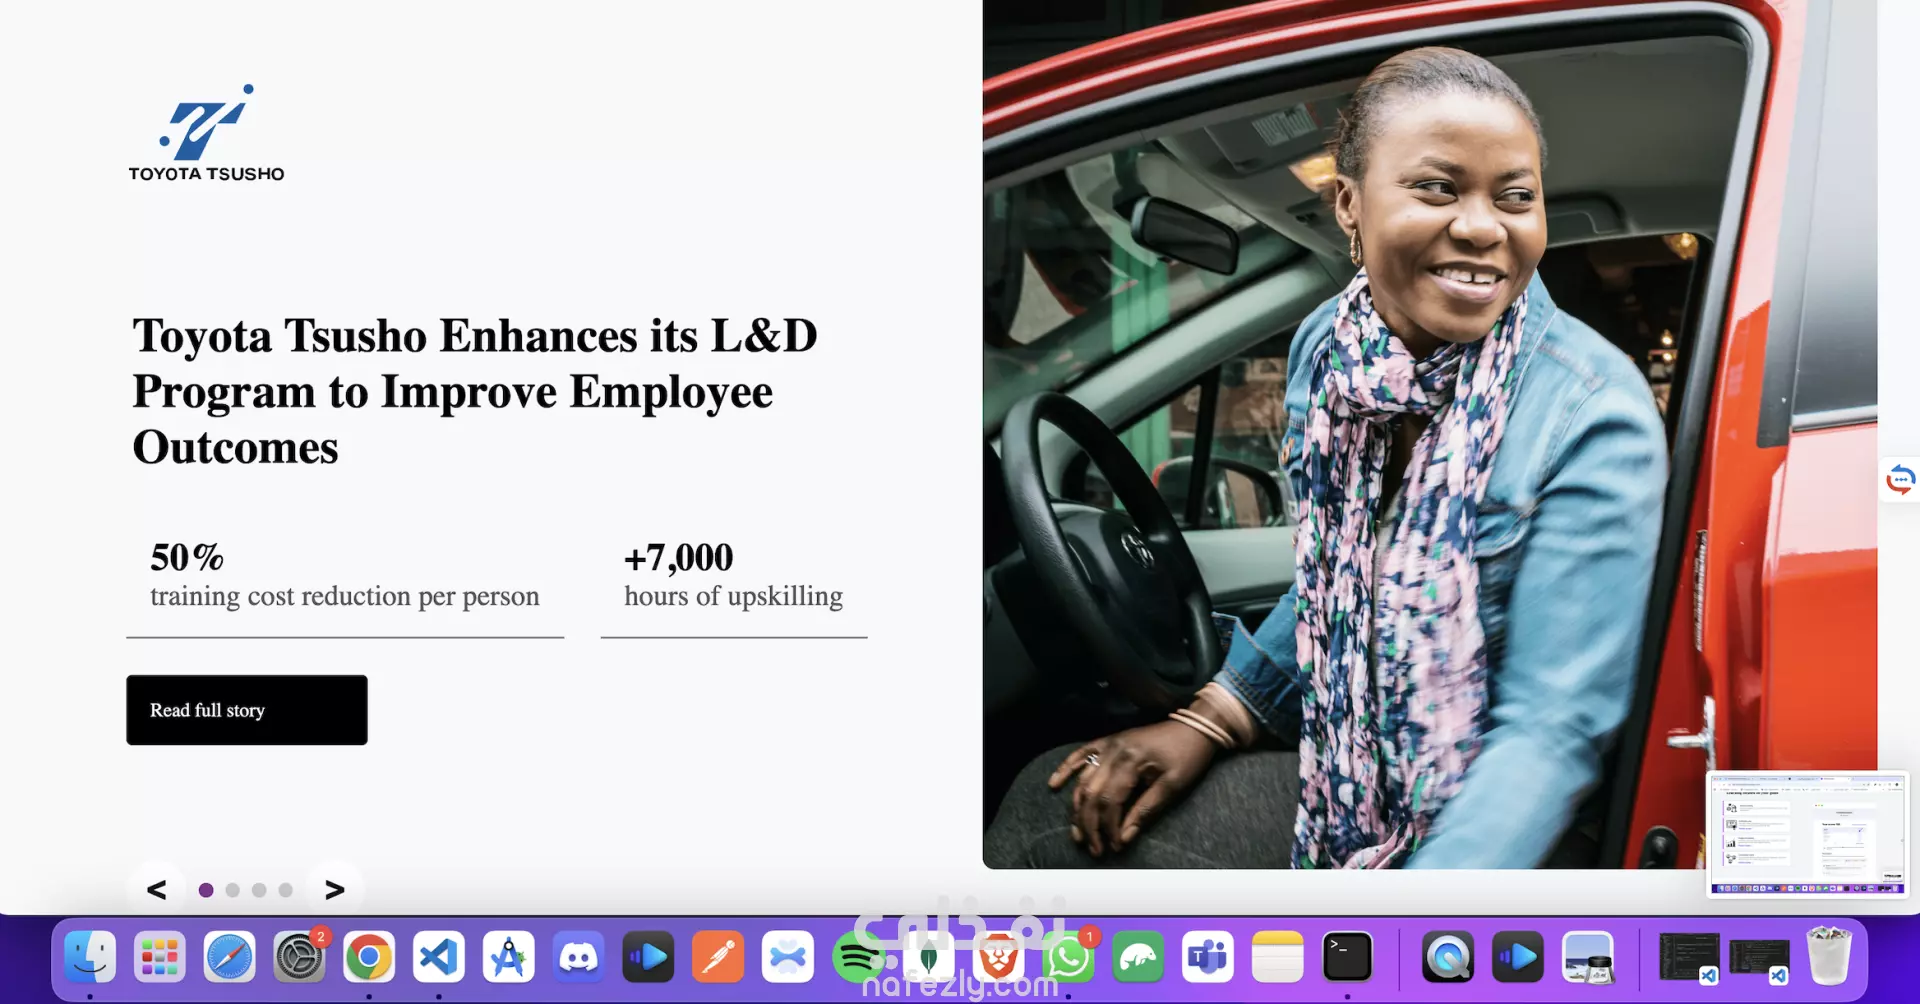
Task: Advance to the next carousel slide
Action: click(x=335, y=889)
